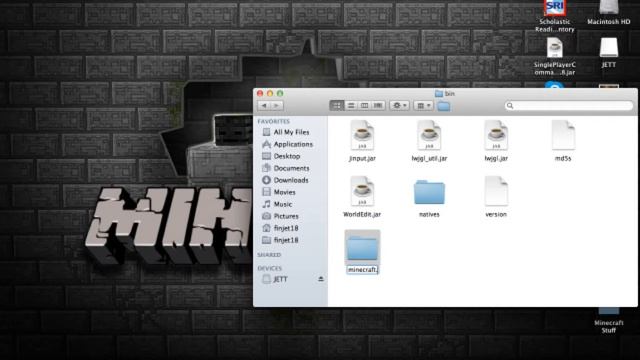The image size is (640, 360).
Task: Open Documents in Finder sidebar
Action: (x=291, y=168)
